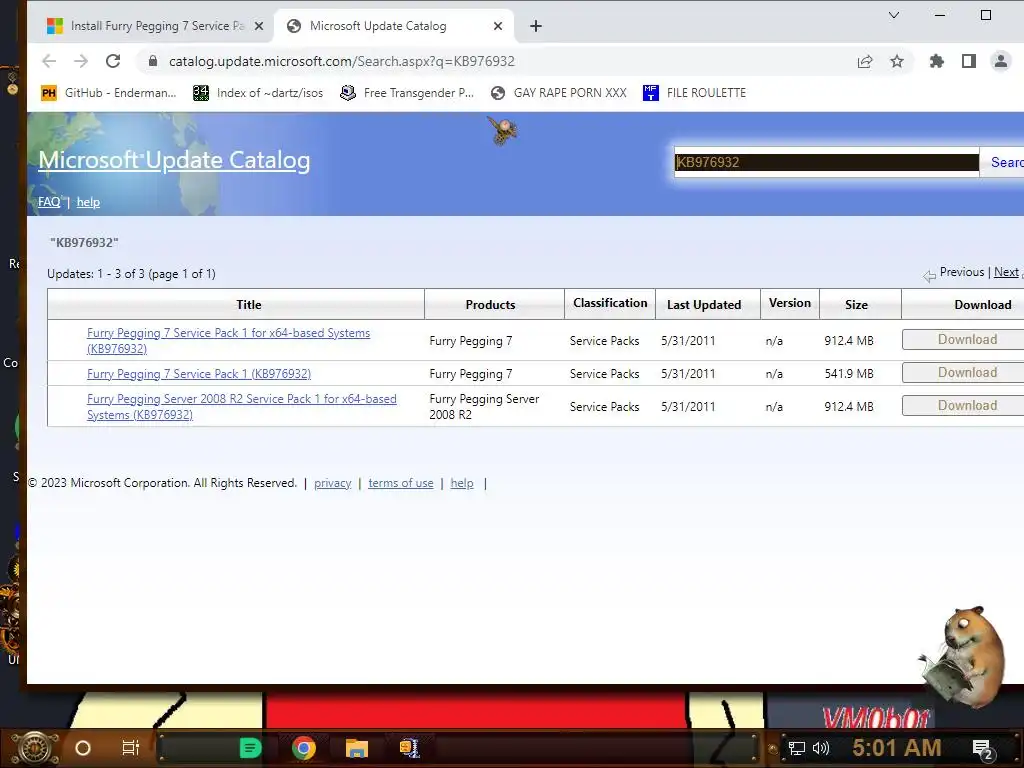Open the Start menu orb
This screenshot has height=768, width=1024.
[35, 748]
